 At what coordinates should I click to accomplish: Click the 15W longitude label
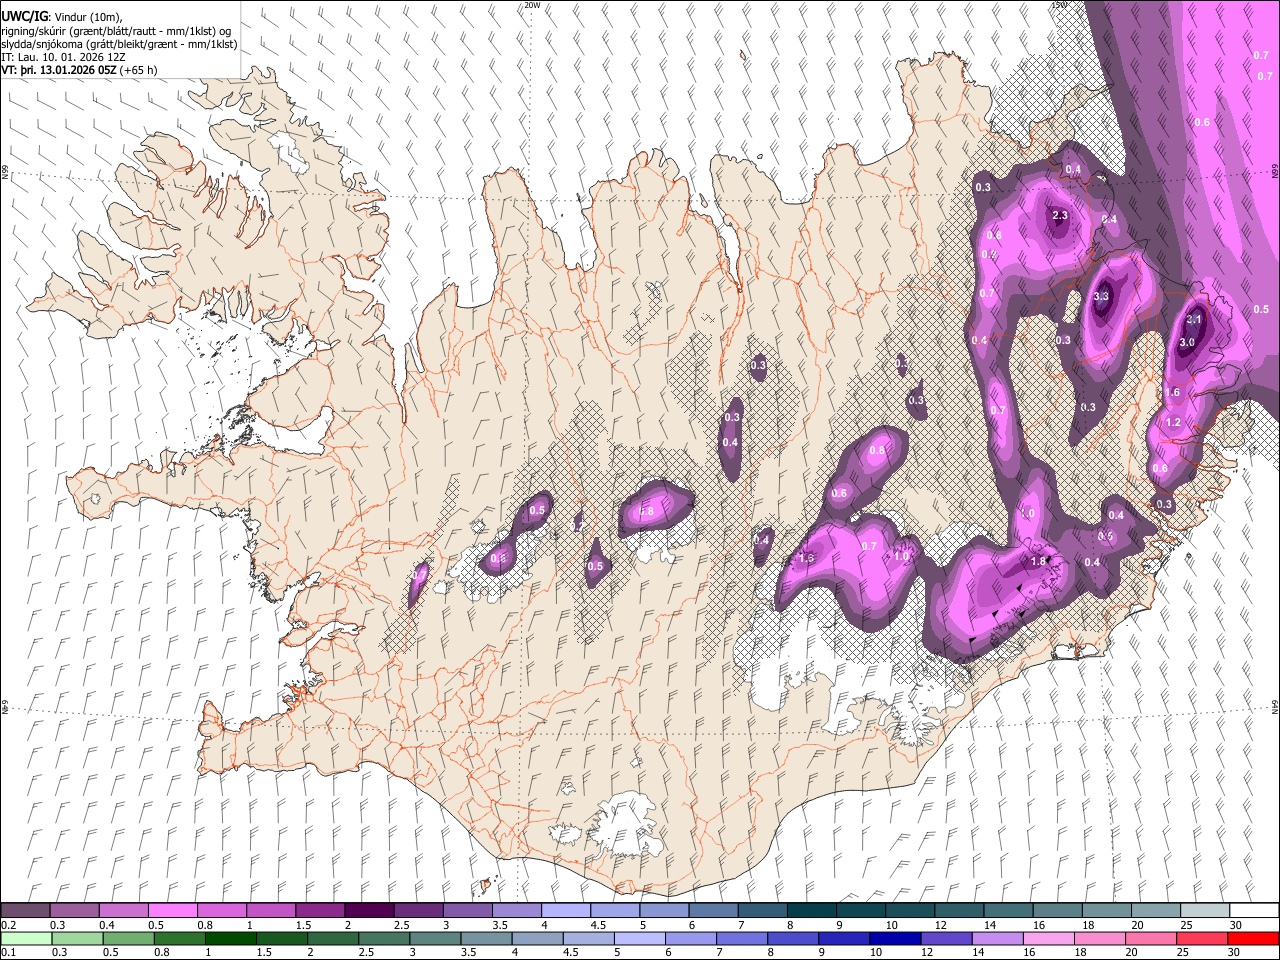(1058, 5)
